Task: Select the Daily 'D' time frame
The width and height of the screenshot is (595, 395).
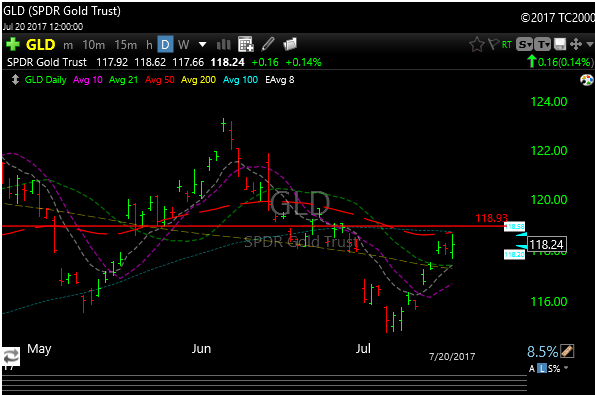Action: (x=165, y=44)
